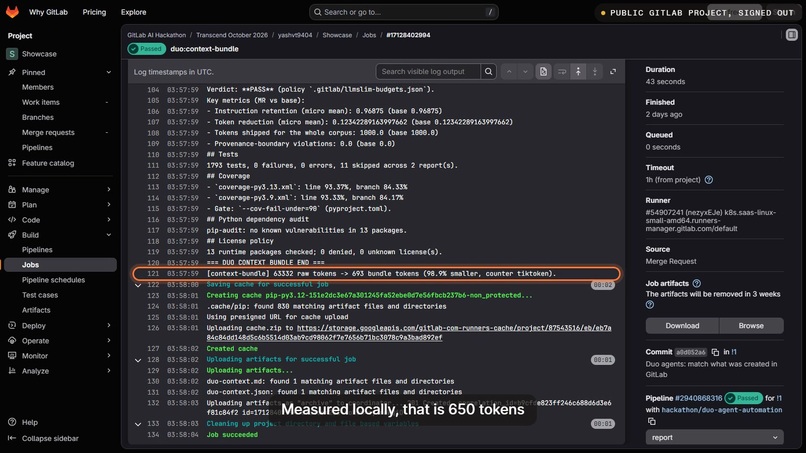The height and width of the screenshot is (453, 806).
Task: Click the Timeout help question icon
Action: [x=709, y=180]
